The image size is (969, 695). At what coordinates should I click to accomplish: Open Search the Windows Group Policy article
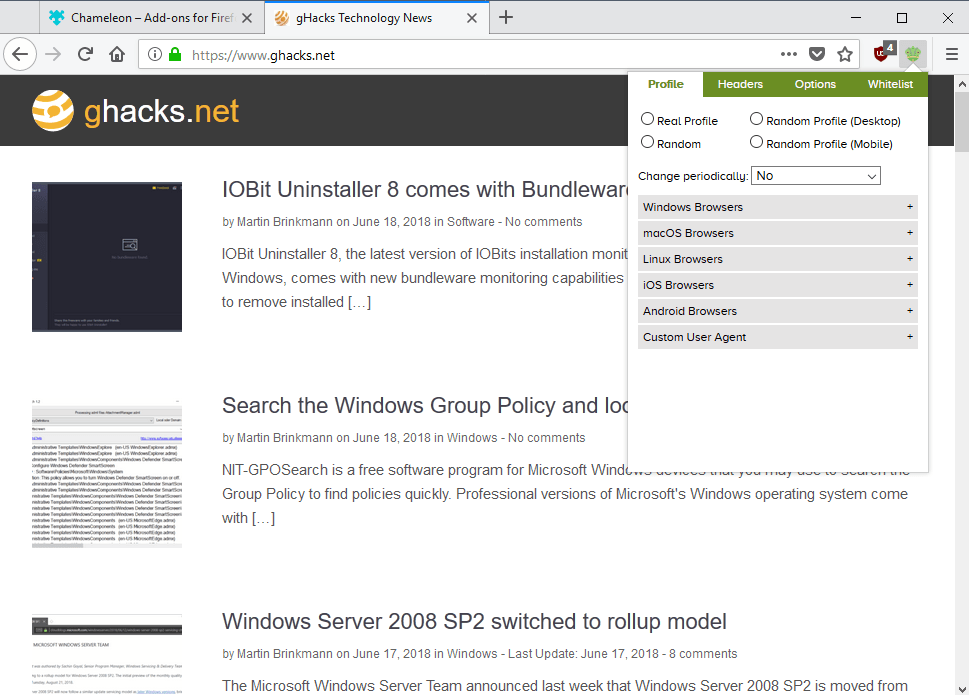click(425, 406)
